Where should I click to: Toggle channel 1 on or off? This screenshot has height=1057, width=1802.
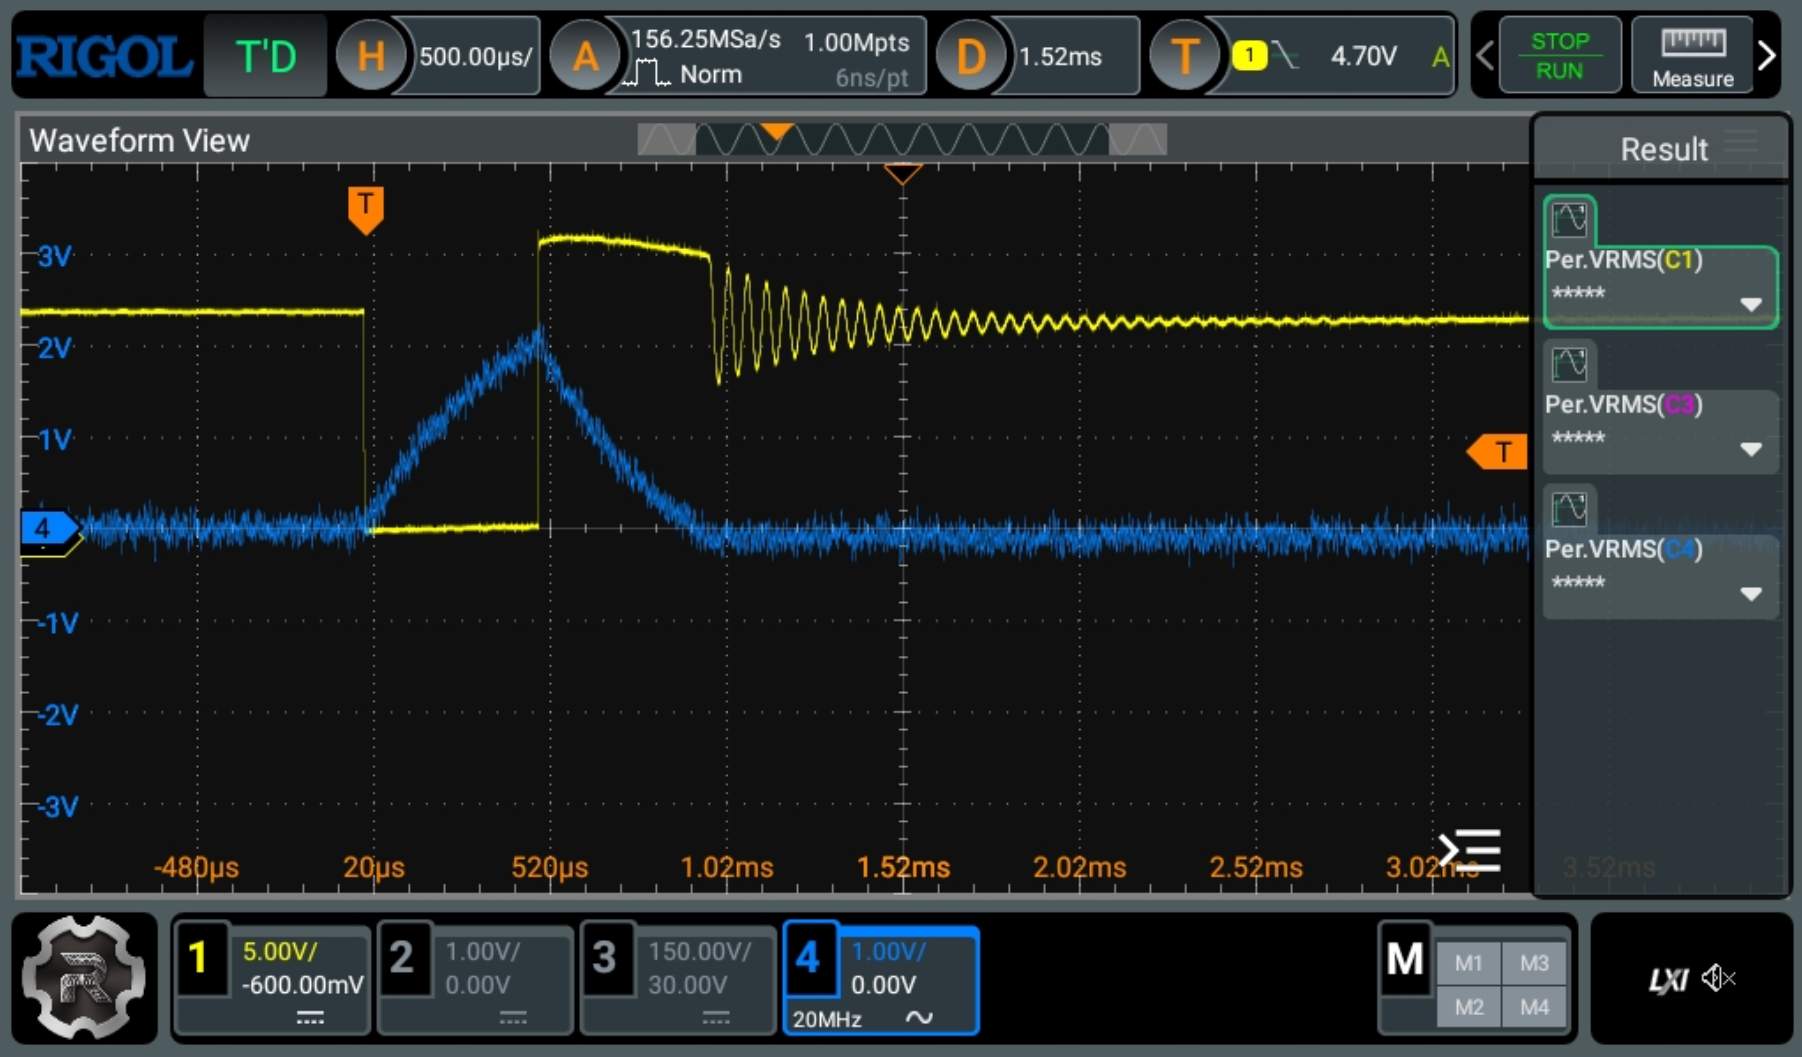[200, 958]
